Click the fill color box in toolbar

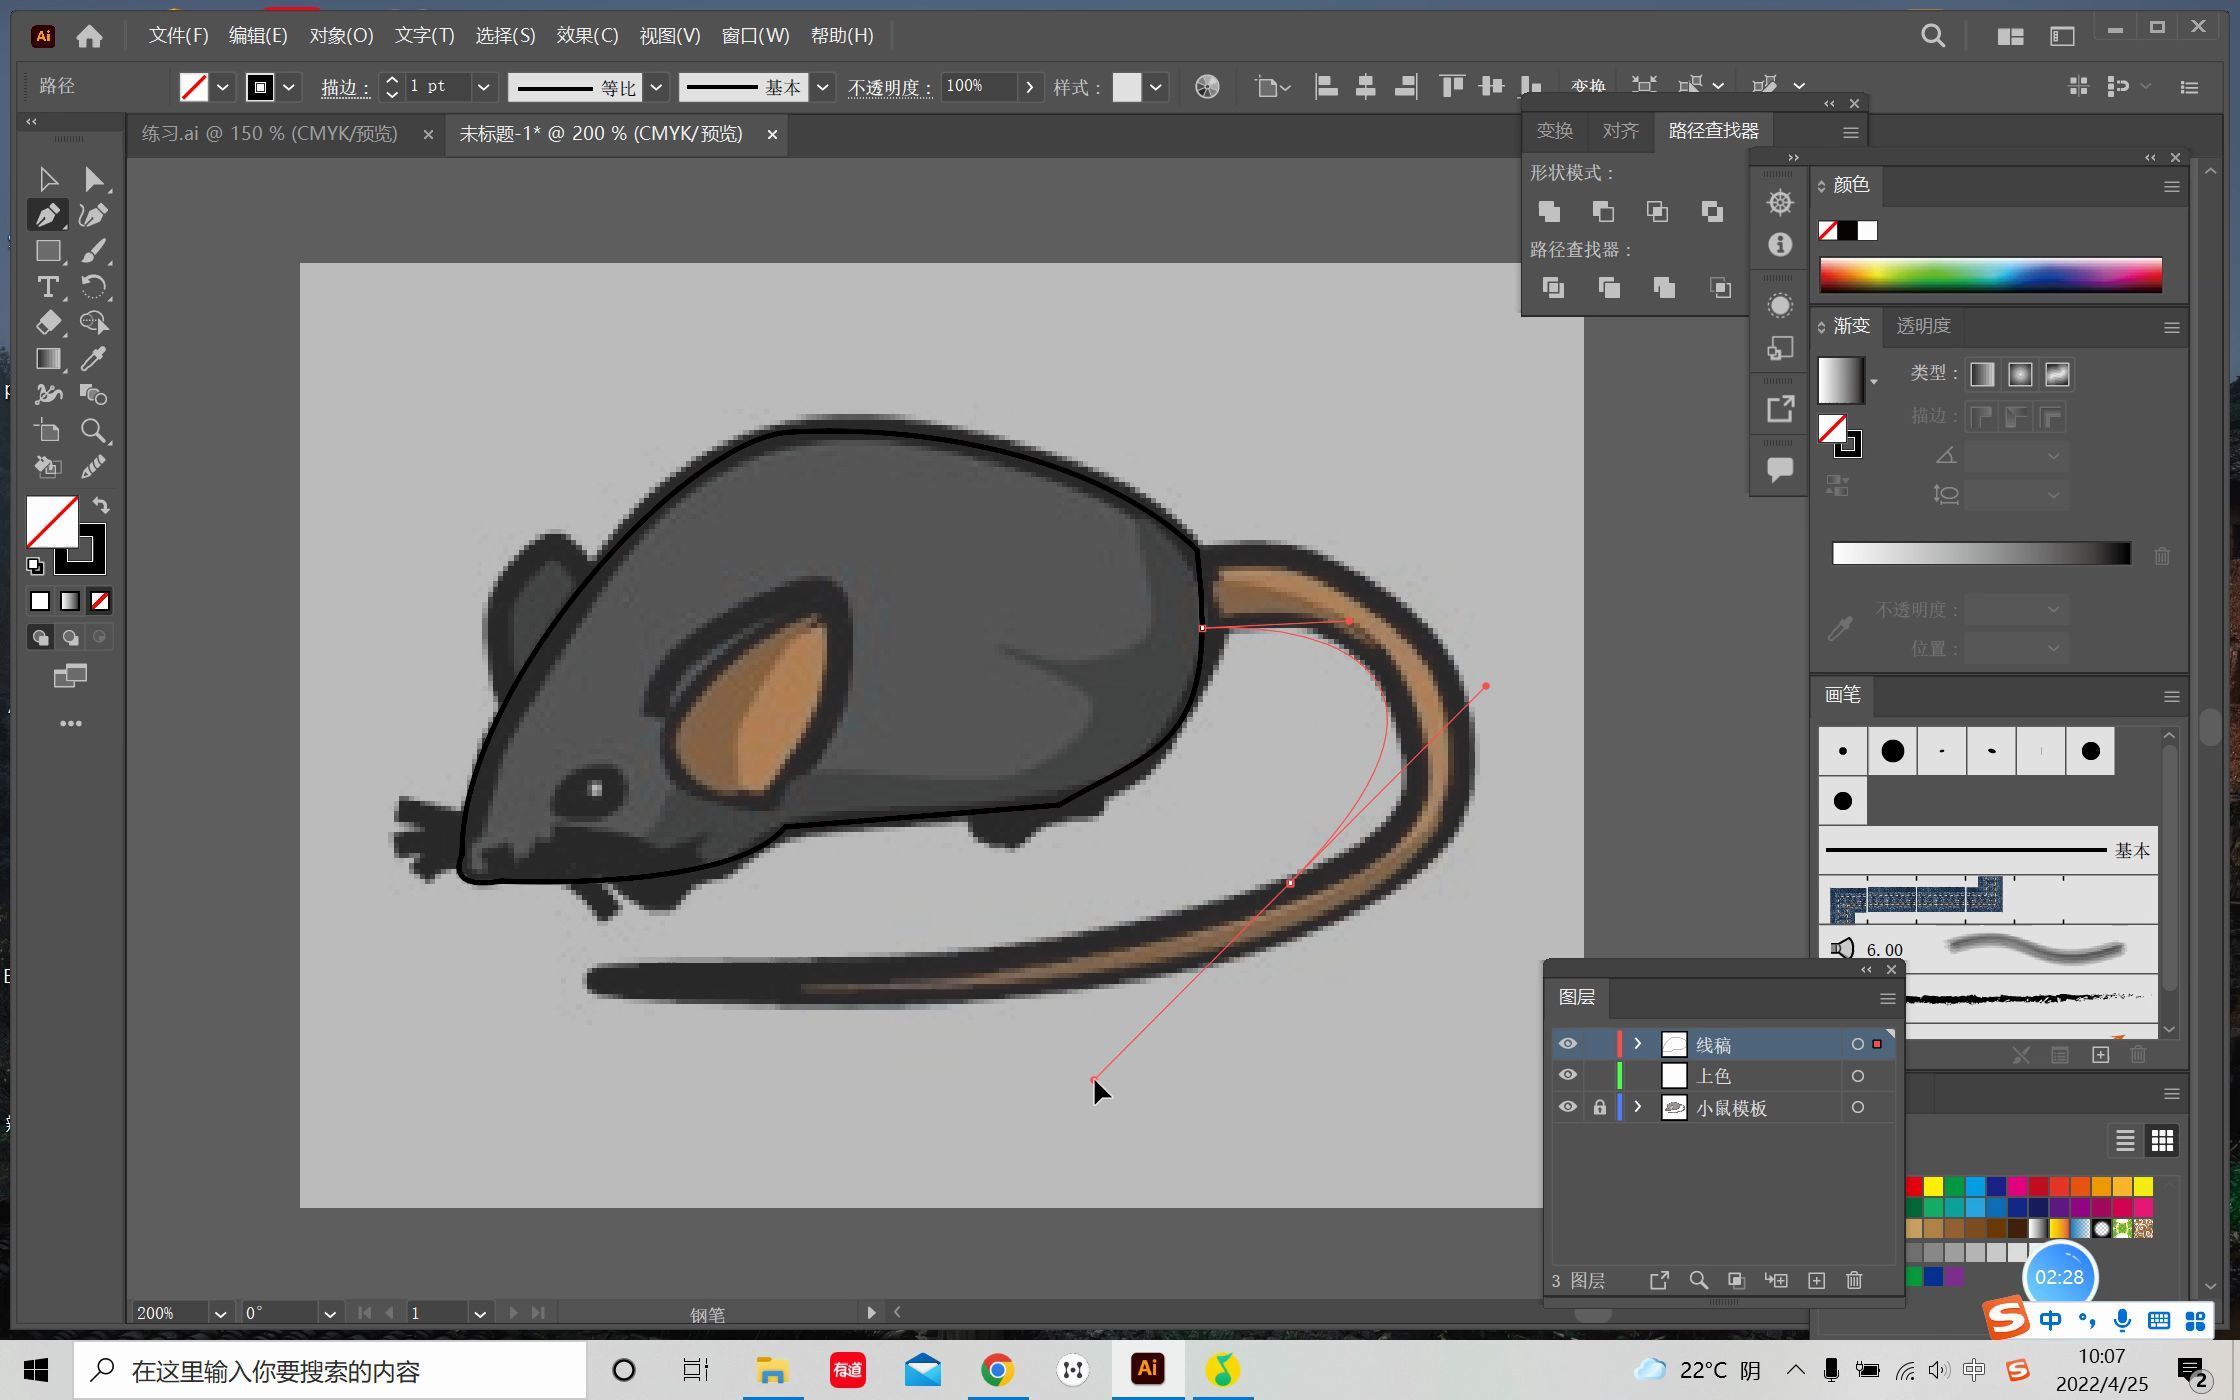click(52, 522)
